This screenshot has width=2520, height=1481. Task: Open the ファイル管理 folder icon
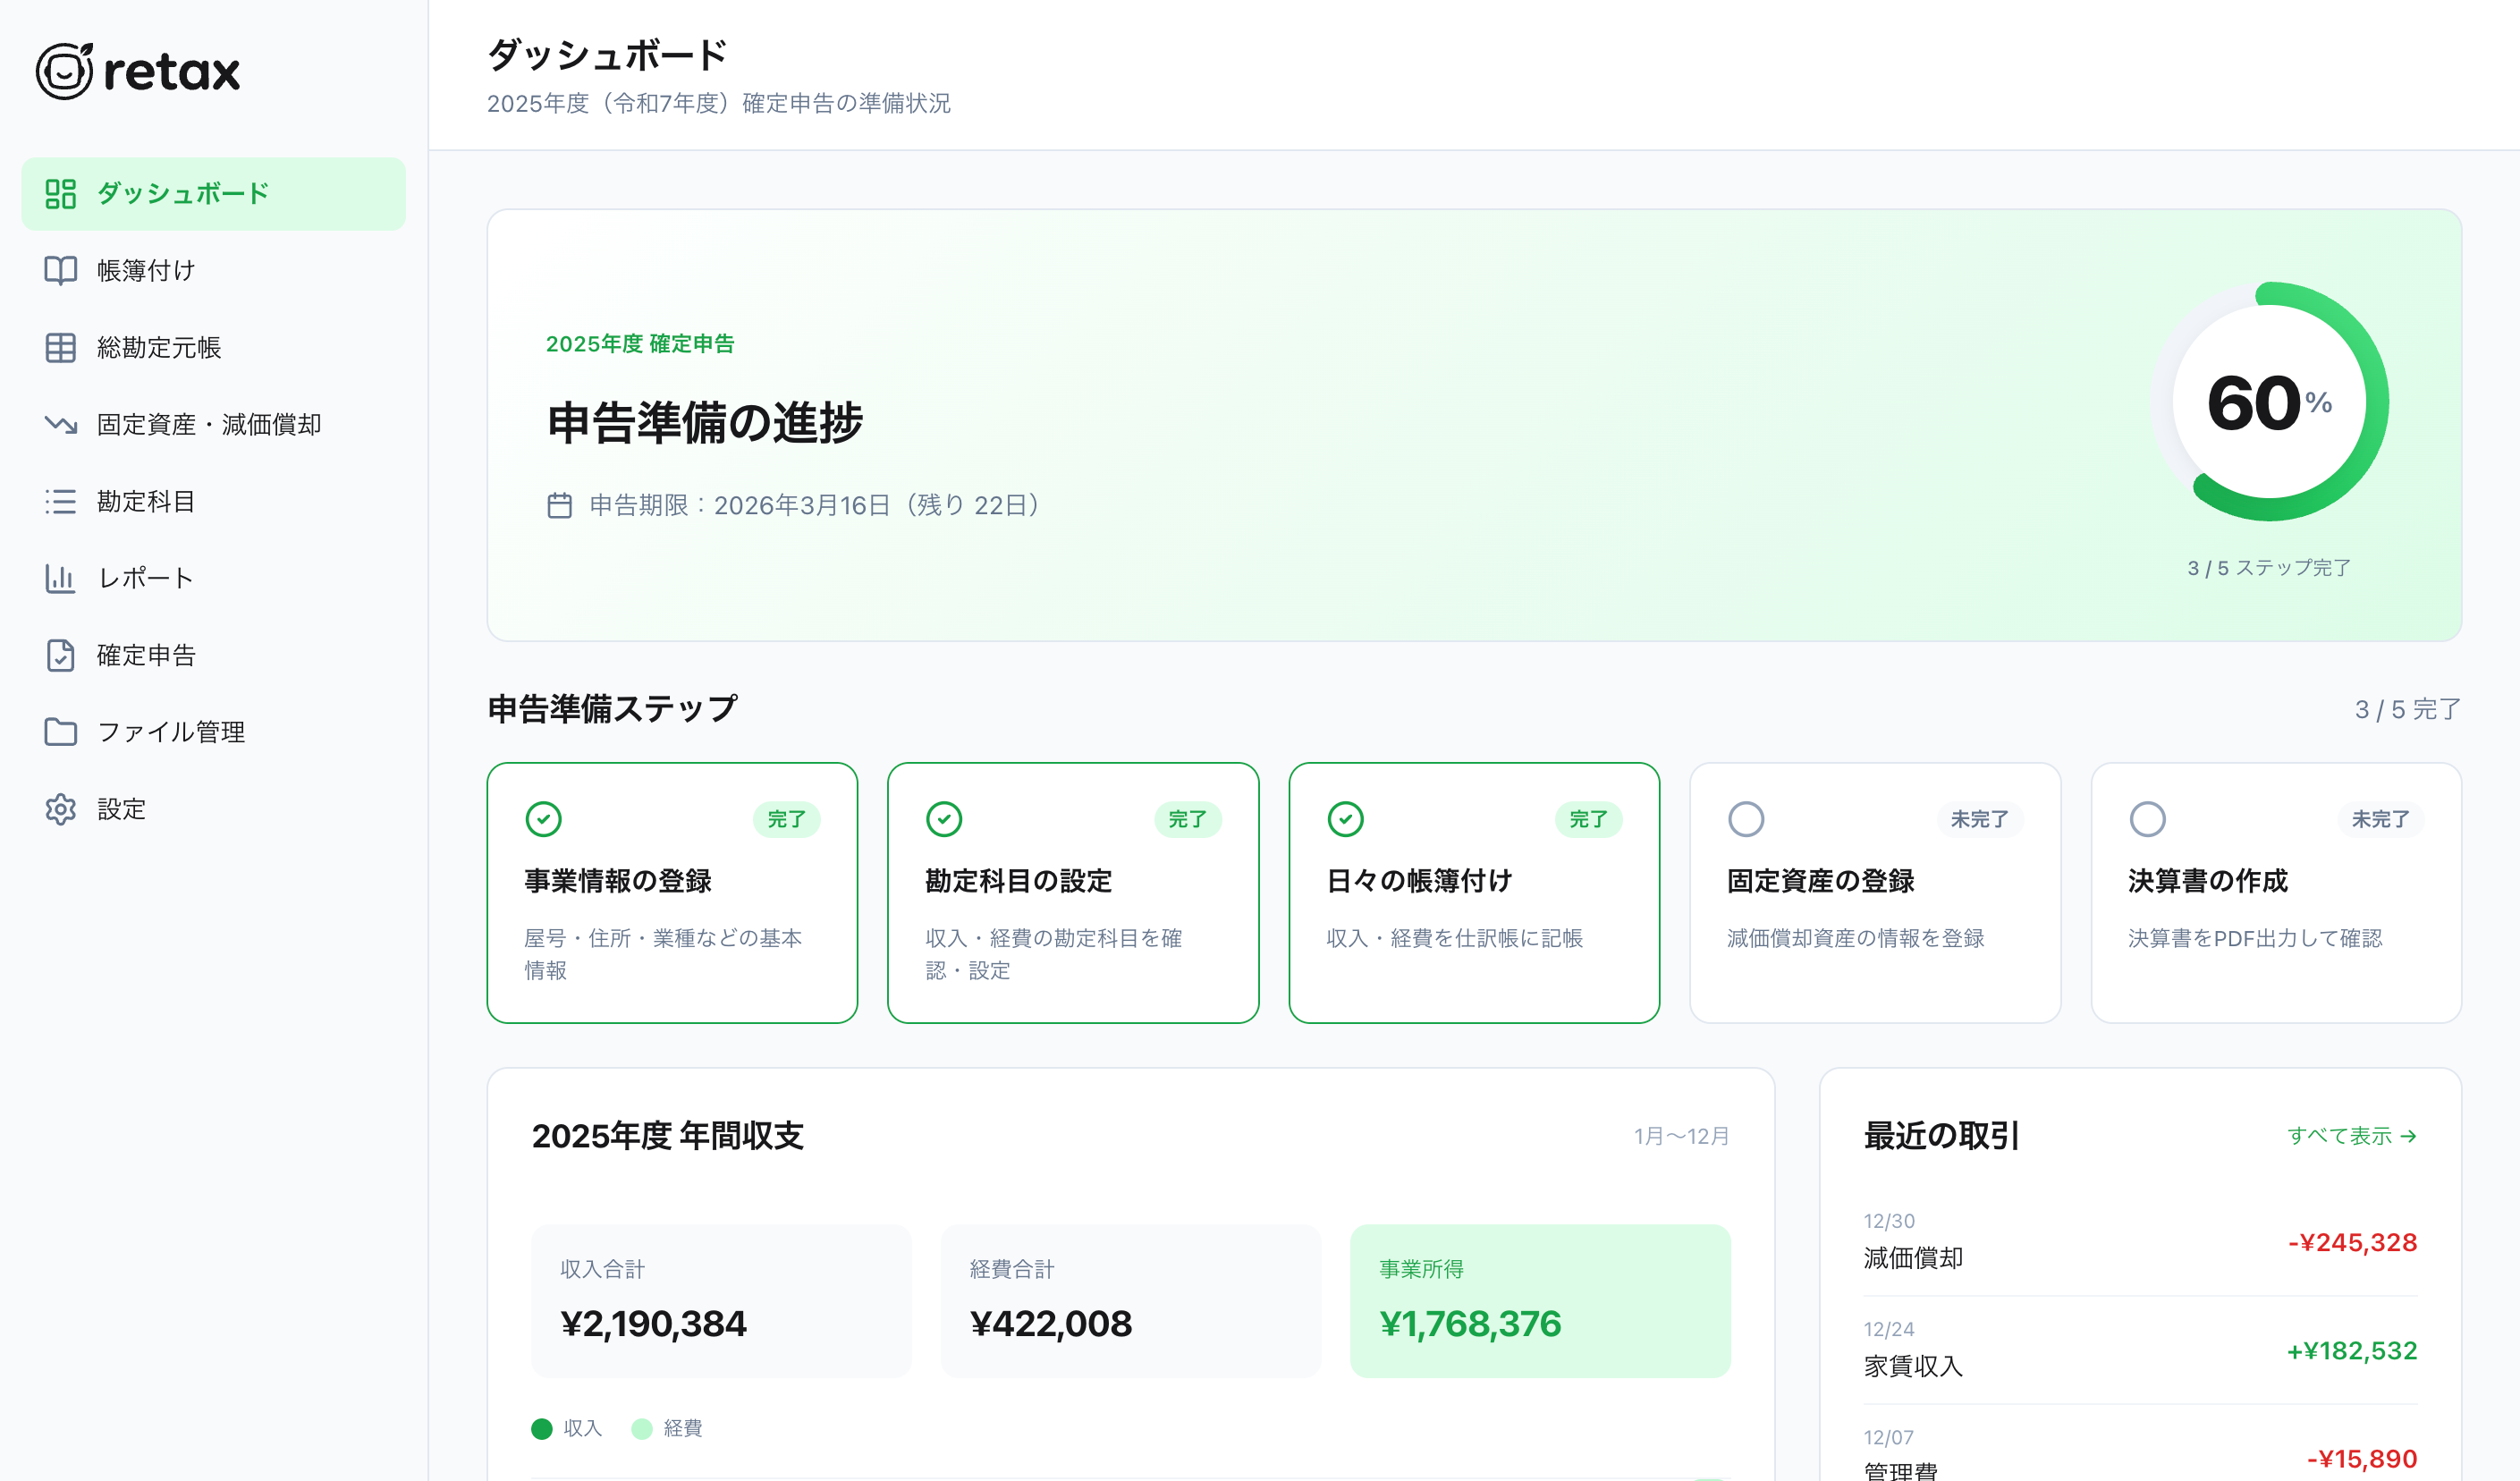(60, 731)
